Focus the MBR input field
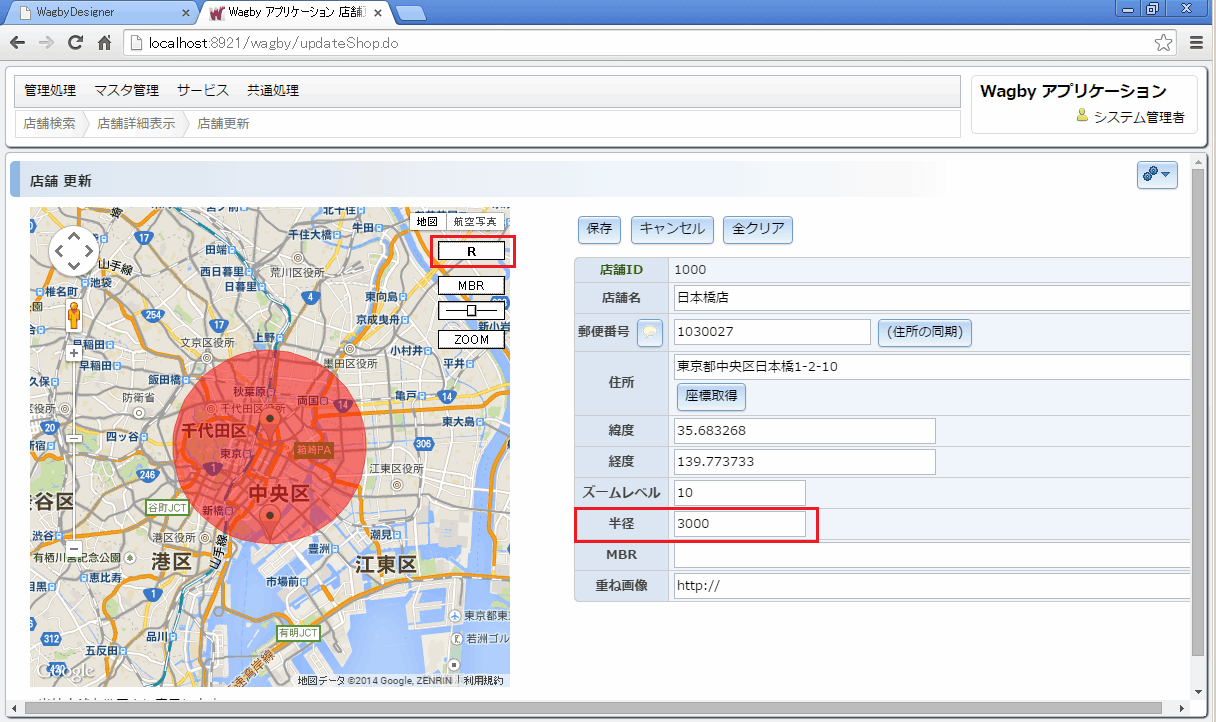The height and width of the screenshot is (722, 1216). [932, 555]
